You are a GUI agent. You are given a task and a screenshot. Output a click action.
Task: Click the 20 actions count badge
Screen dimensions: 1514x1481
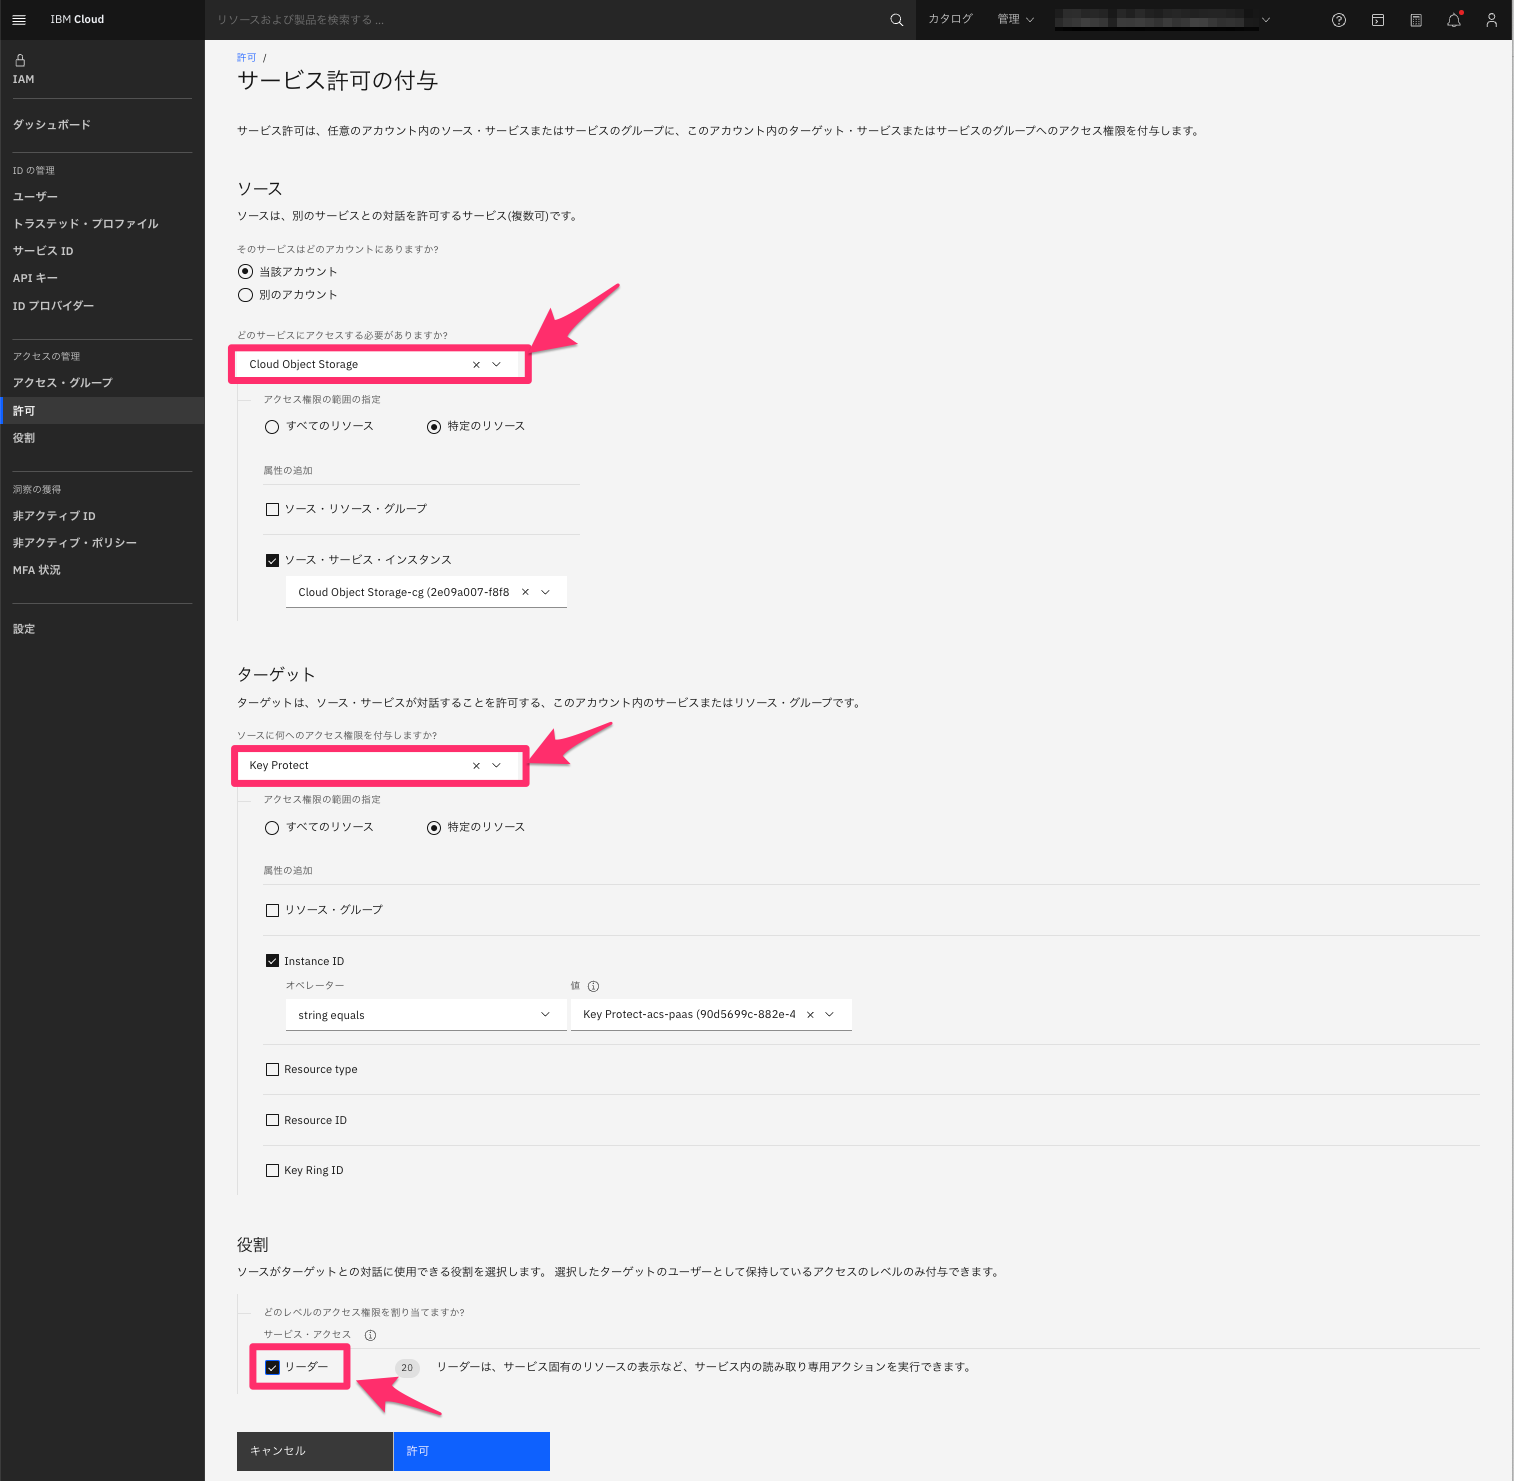(x=407, y=1367)
